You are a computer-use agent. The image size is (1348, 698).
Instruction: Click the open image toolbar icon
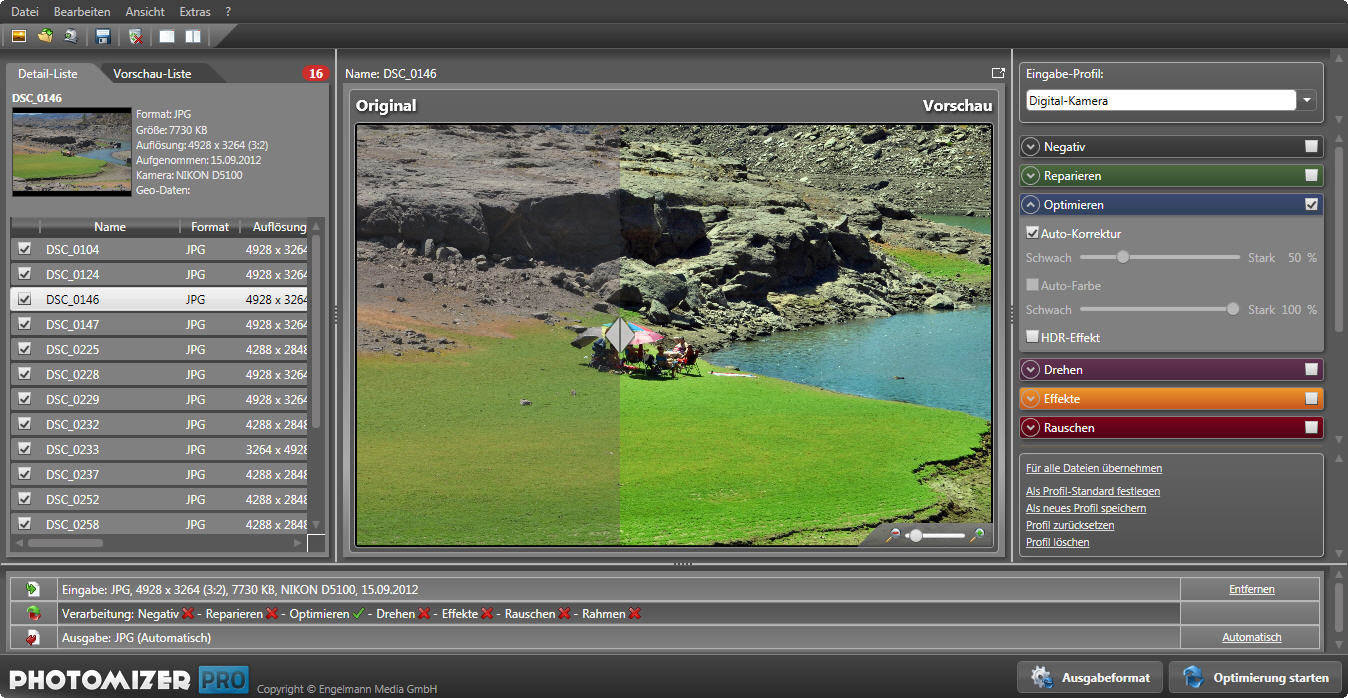(19, 37)
